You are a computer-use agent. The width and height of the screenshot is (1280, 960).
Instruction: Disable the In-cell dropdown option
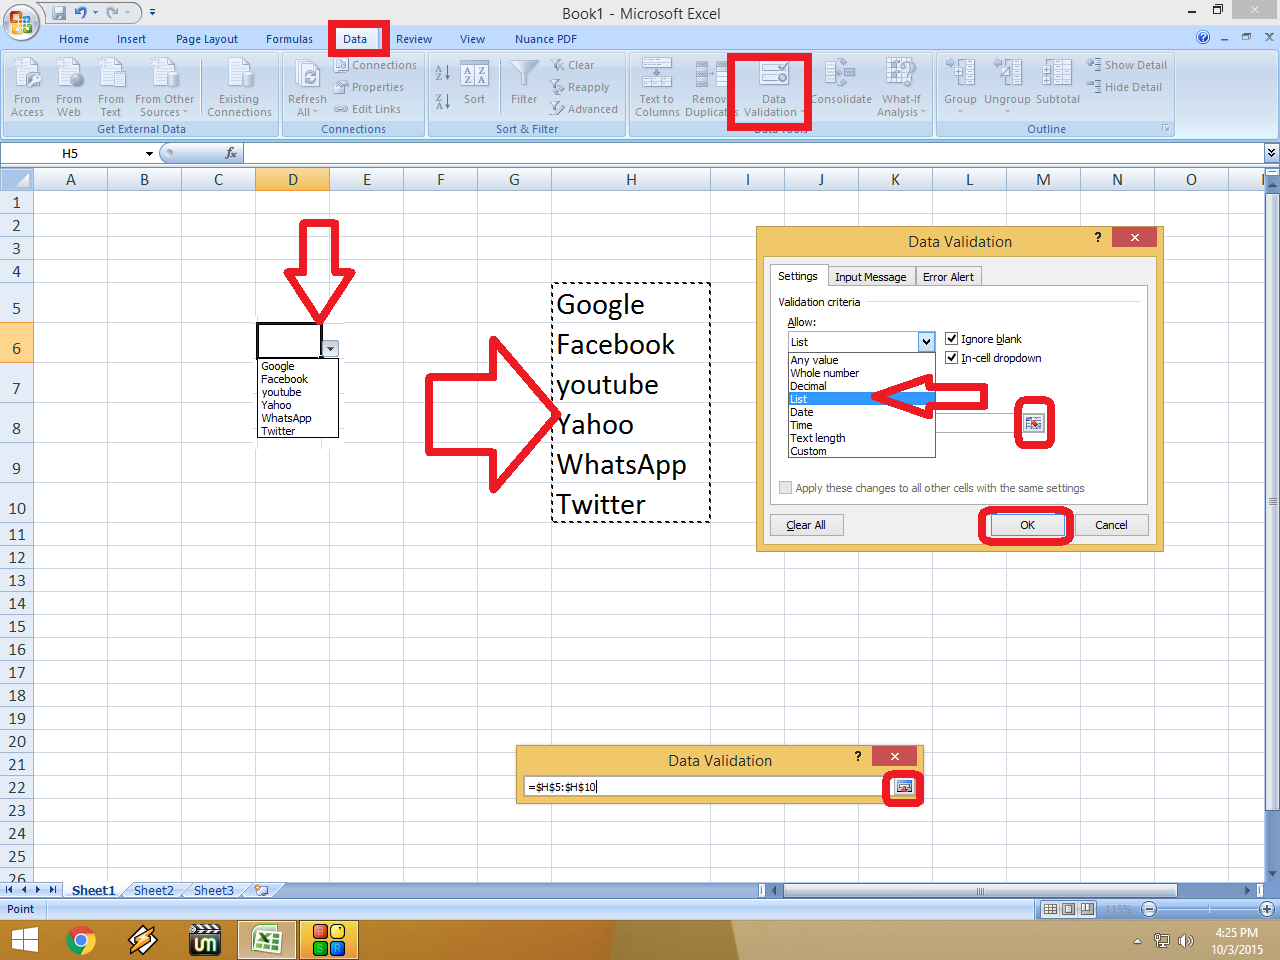pos(951,357)
